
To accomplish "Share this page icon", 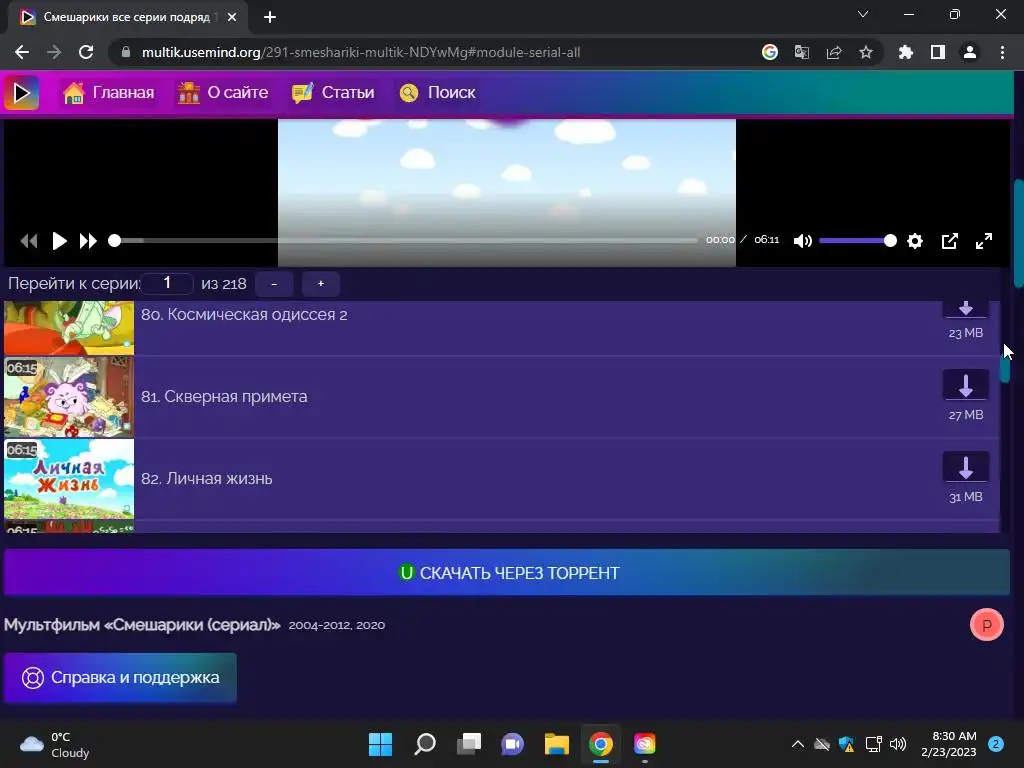I will (834, 52).
